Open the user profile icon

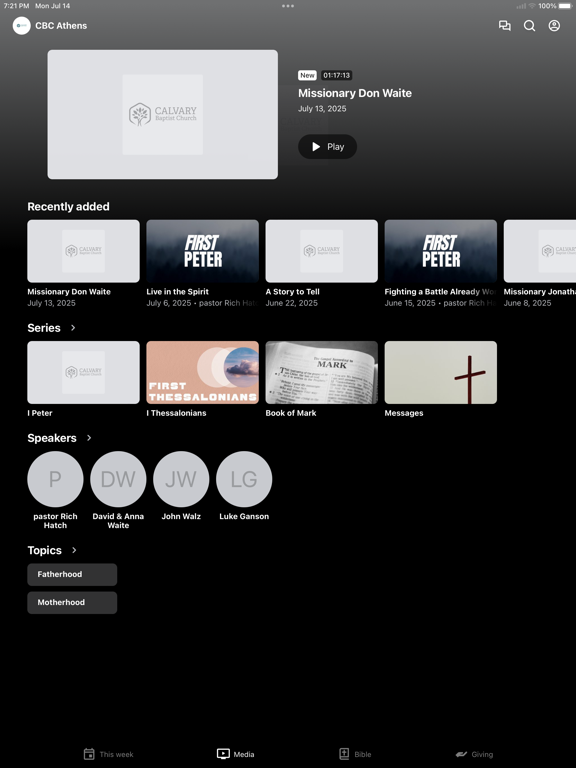pos(554,25)
